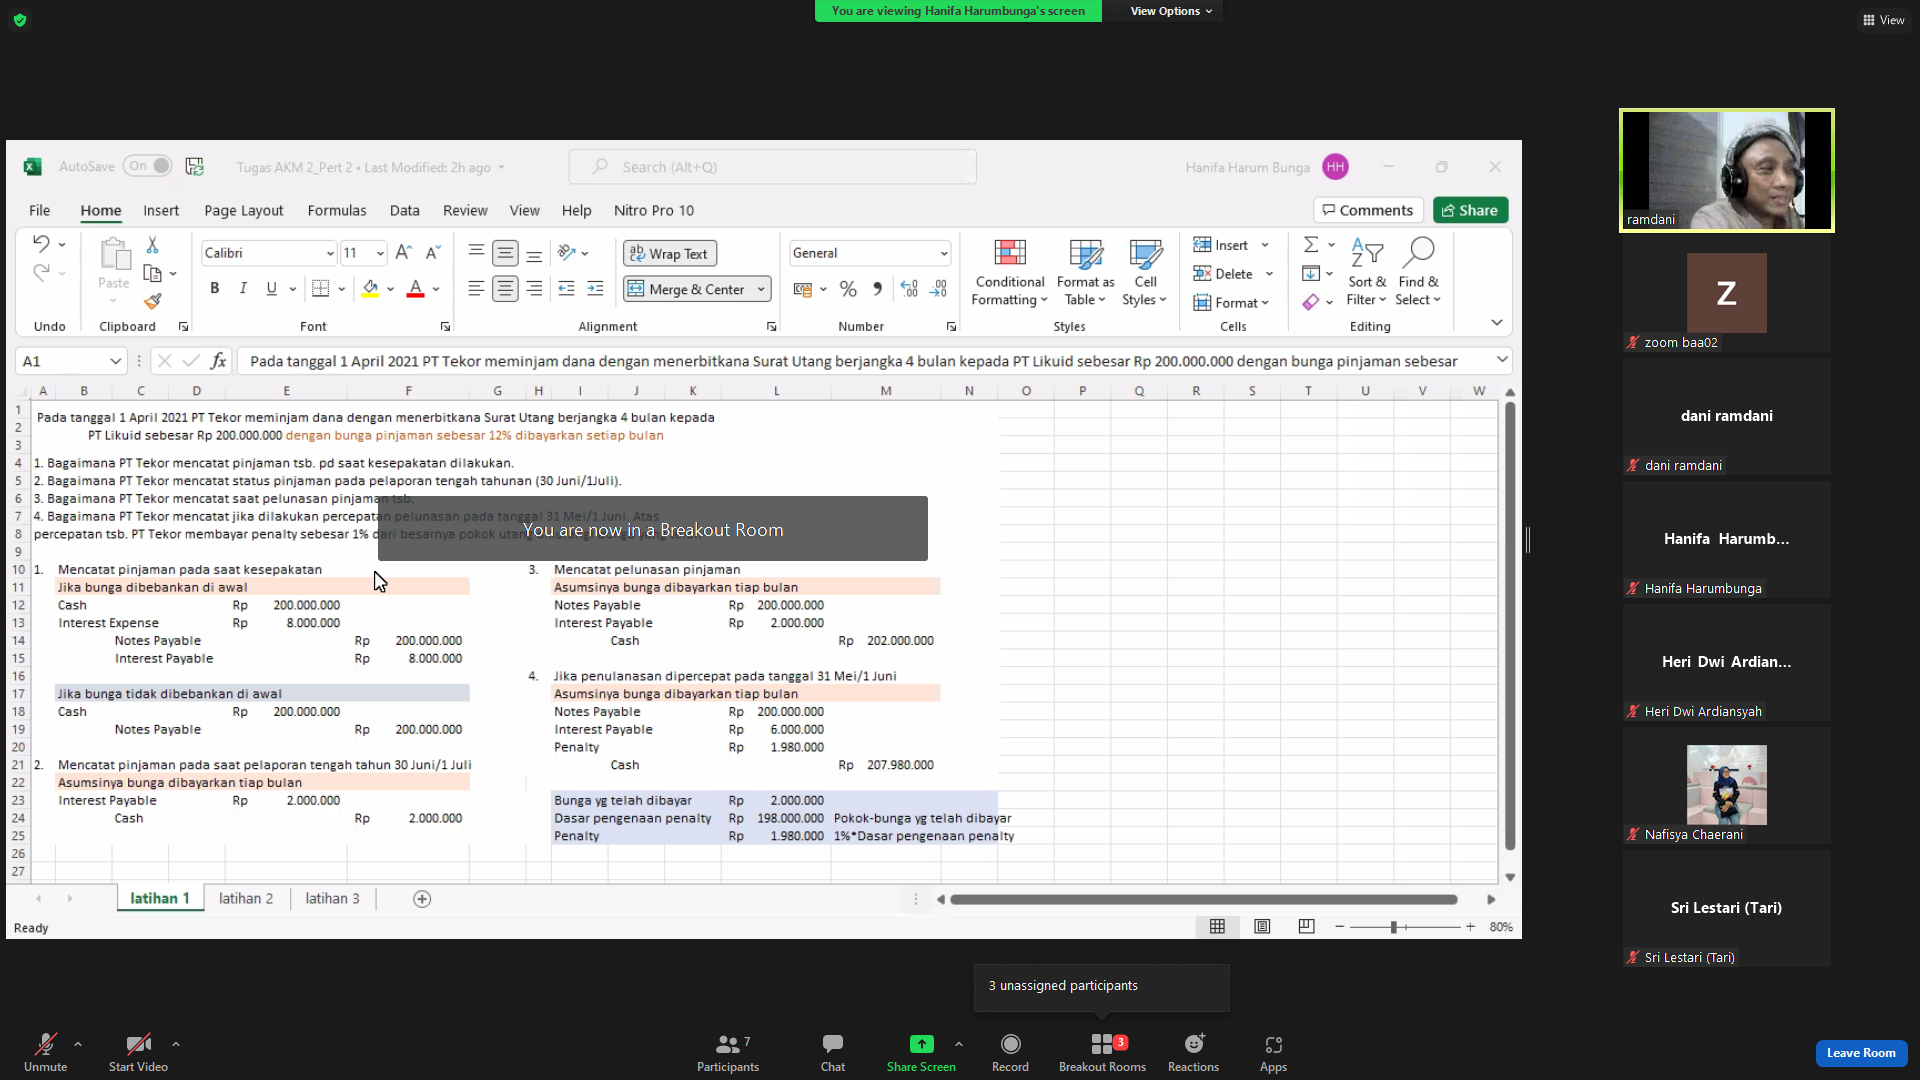Open Zoom Chat panel
This screenshot has height=1080, width=1920.
[833, 1052]
